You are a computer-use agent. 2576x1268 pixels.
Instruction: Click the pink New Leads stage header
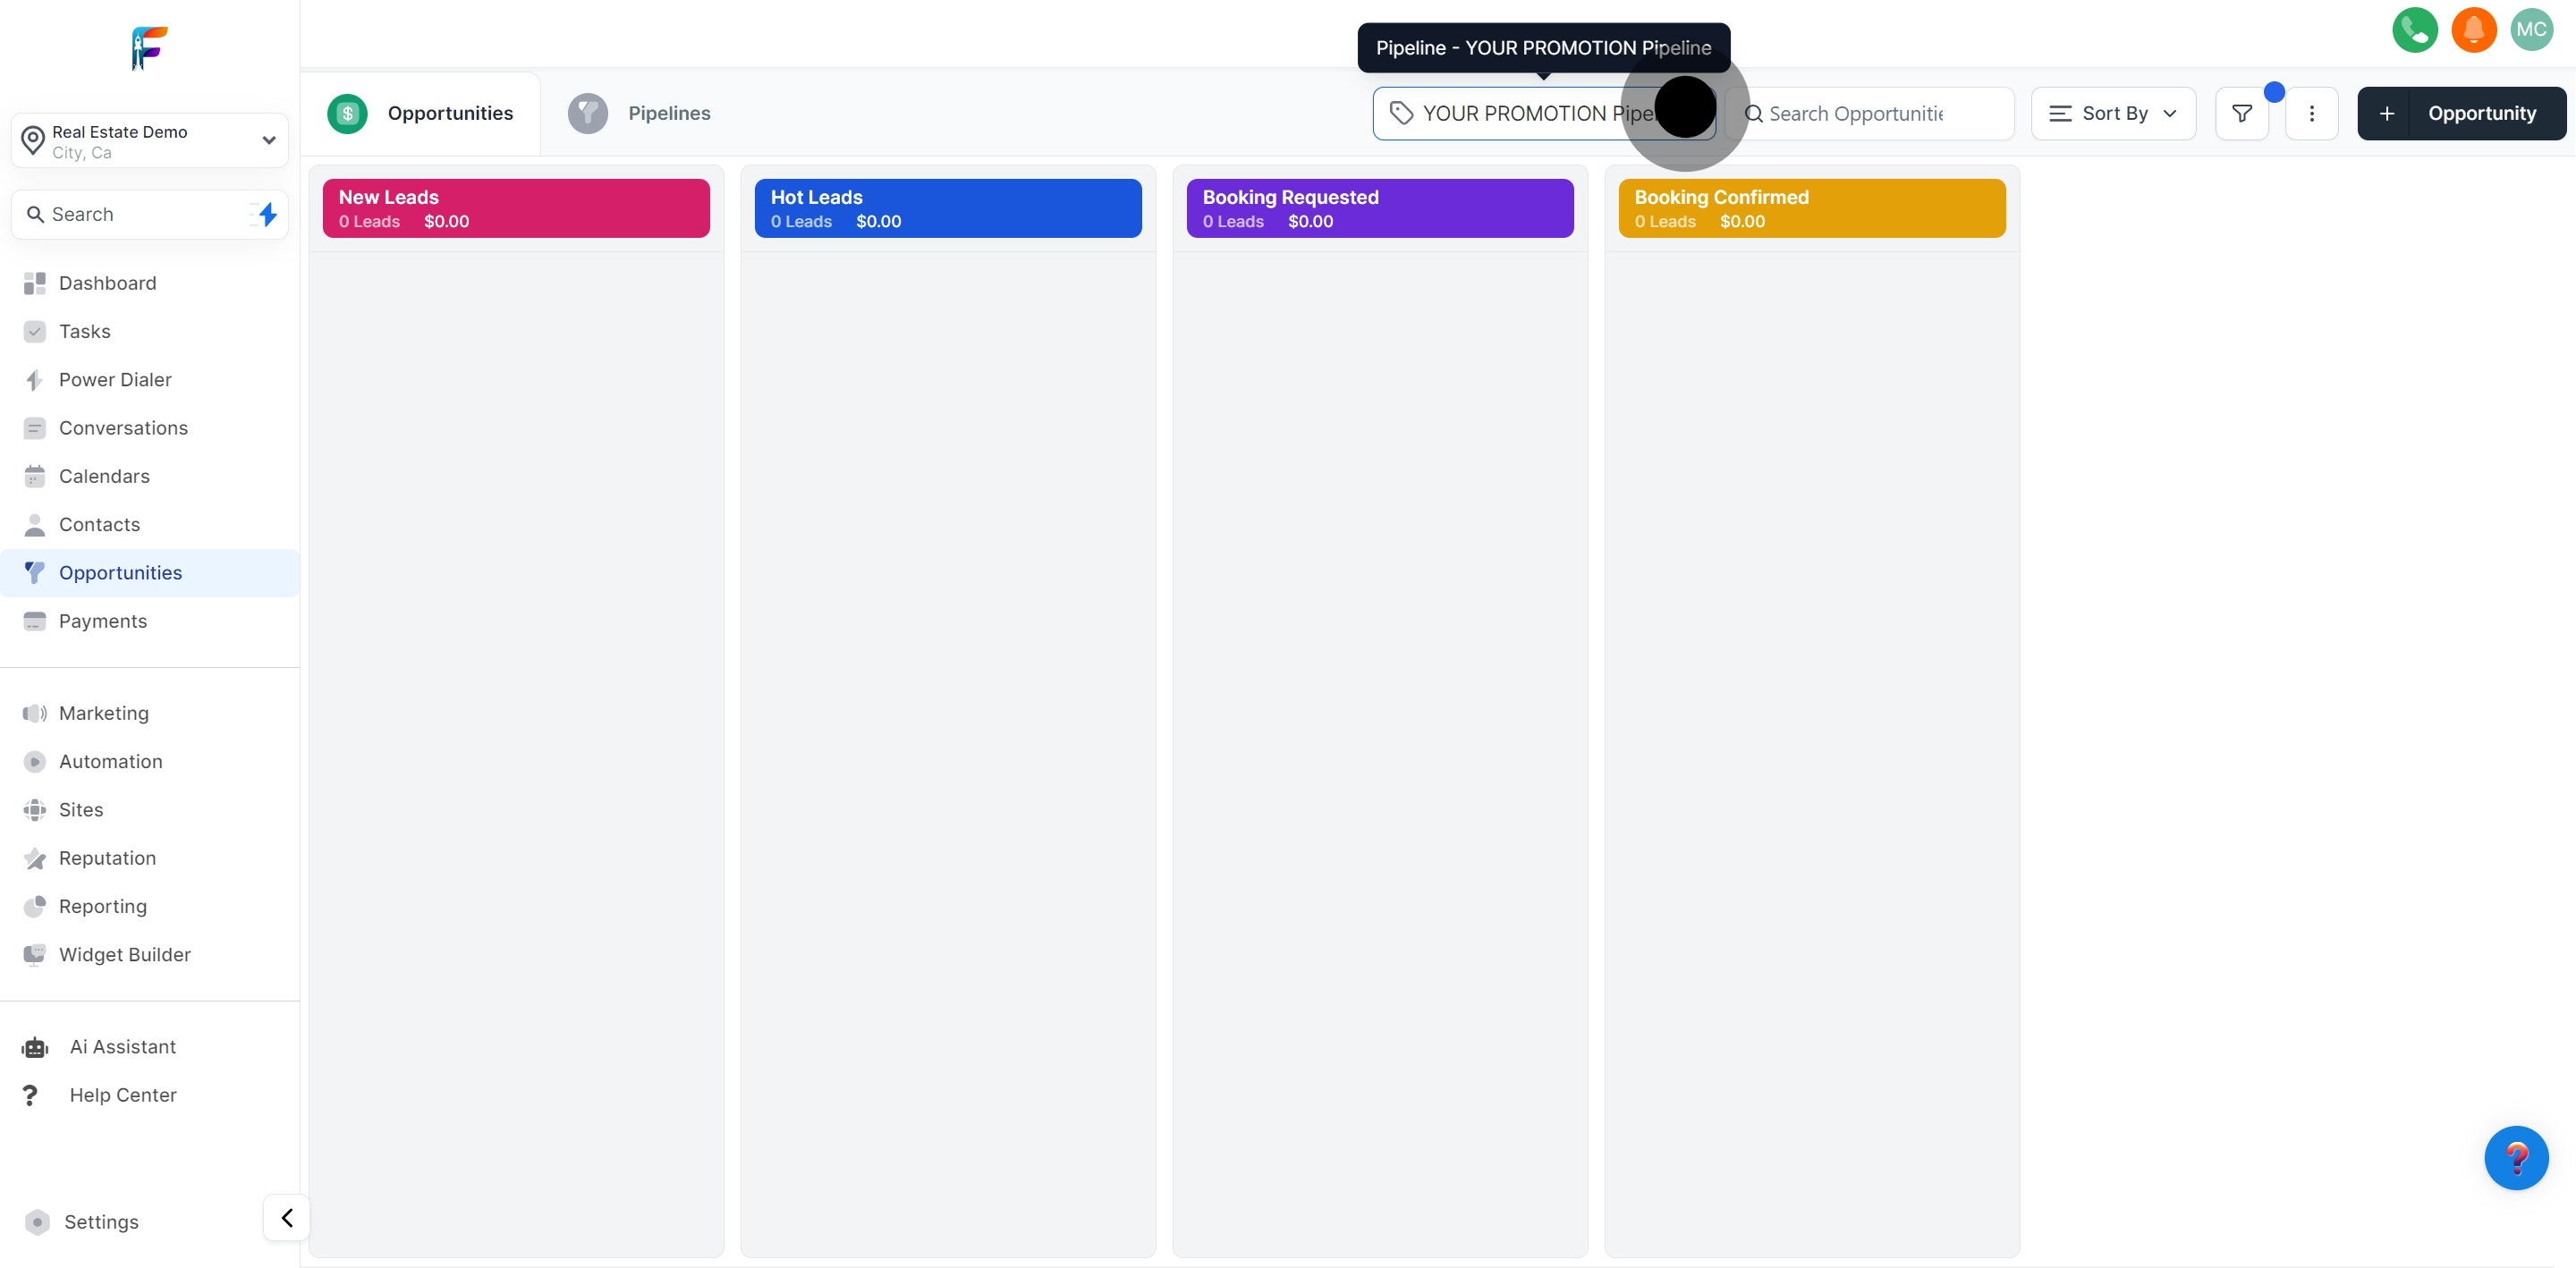tap(516, 208)
